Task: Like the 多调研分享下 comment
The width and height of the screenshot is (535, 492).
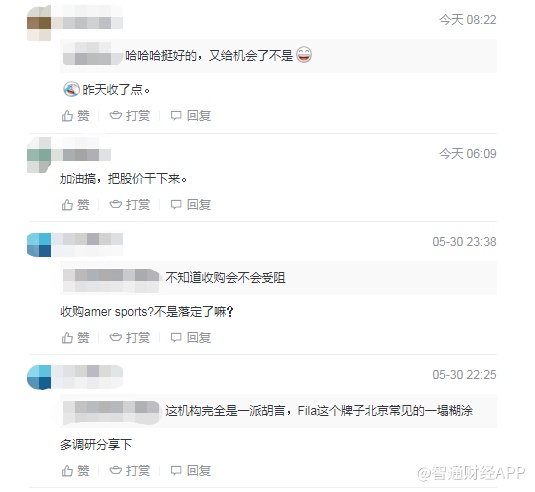Action: [75, 471]
